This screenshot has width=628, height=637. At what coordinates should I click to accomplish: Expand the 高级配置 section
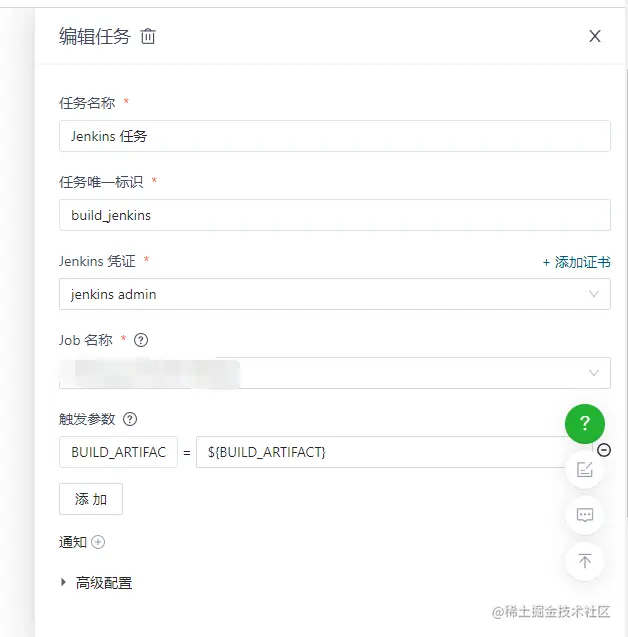pyautogui.click(x=96, y=583)
